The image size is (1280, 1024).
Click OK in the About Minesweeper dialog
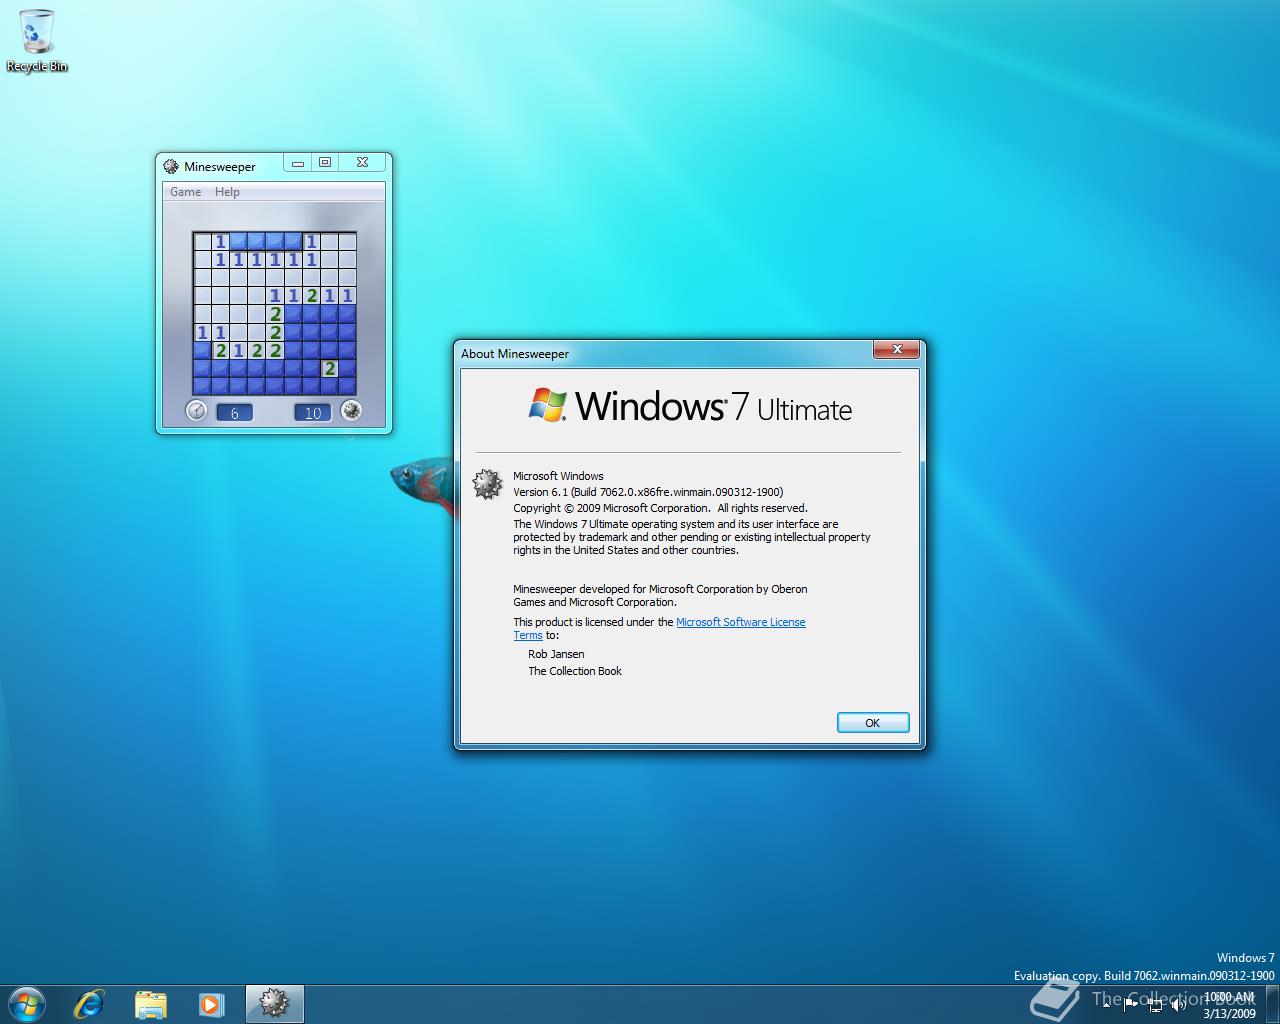click(x=873, y=722)
